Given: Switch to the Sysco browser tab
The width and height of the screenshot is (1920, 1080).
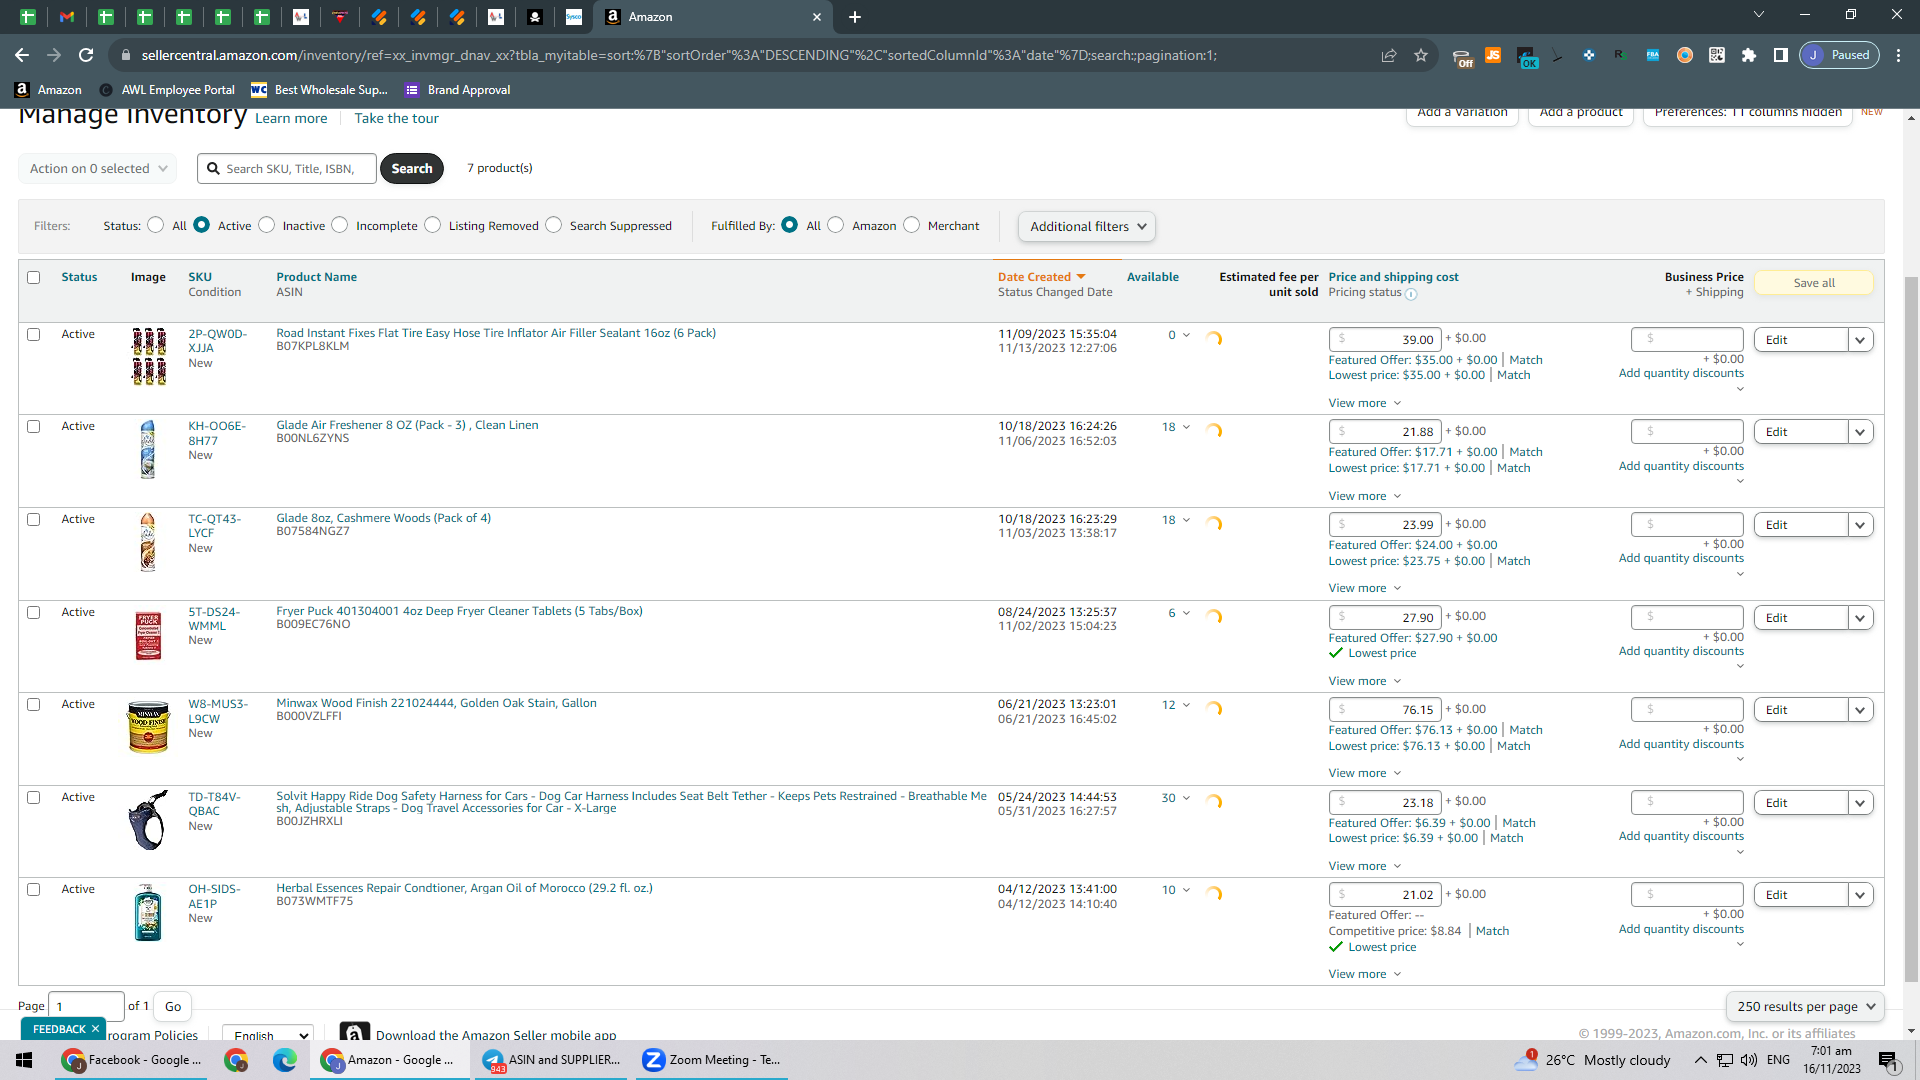Looking at the screenshot, I should click(574, 17).
